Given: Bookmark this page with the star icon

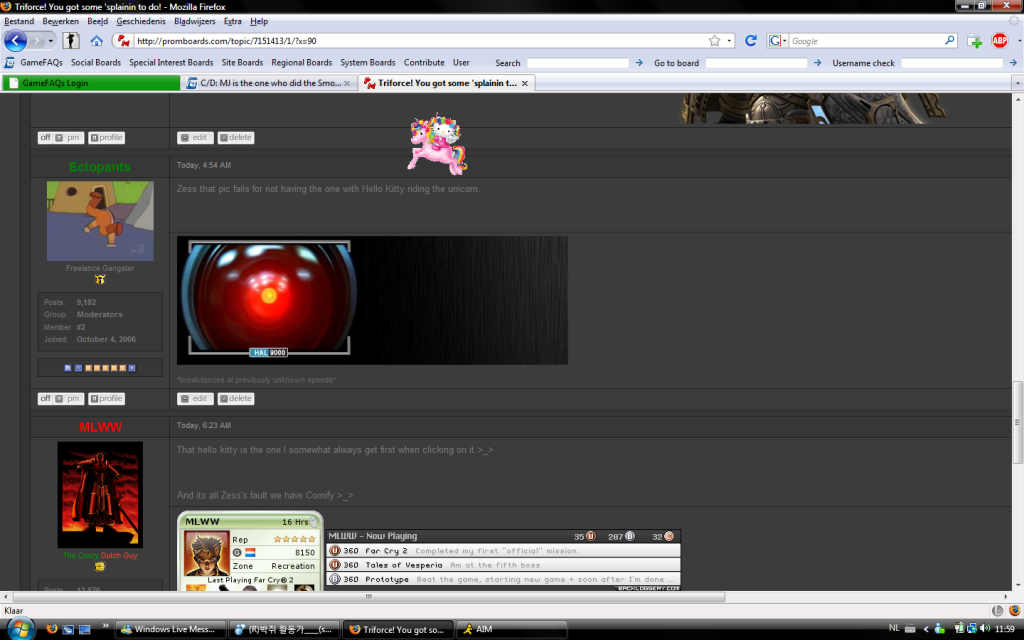Looking at the screenshot, I should pos(715,41).
